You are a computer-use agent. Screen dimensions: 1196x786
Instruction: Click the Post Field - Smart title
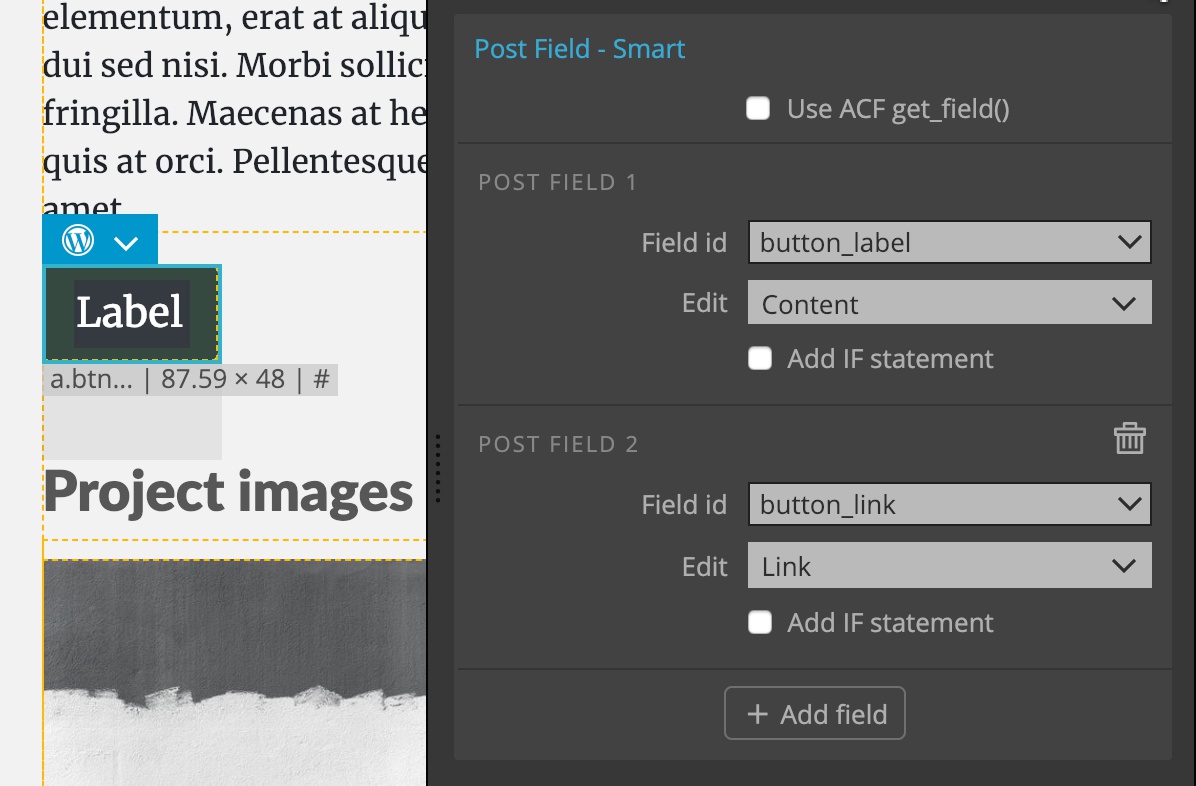[x=580, y=49]
